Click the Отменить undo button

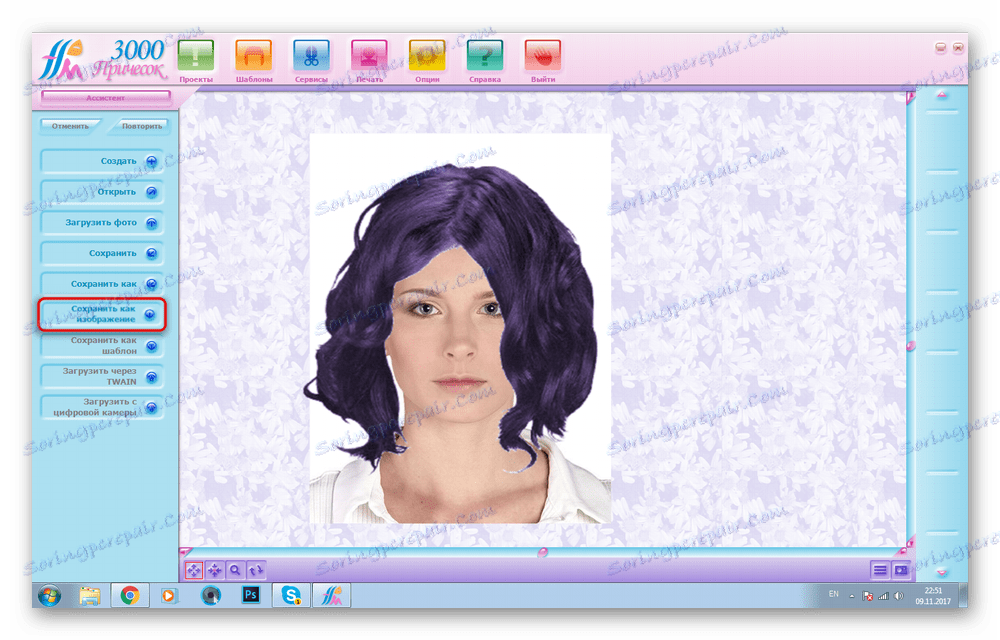point(70,126)
